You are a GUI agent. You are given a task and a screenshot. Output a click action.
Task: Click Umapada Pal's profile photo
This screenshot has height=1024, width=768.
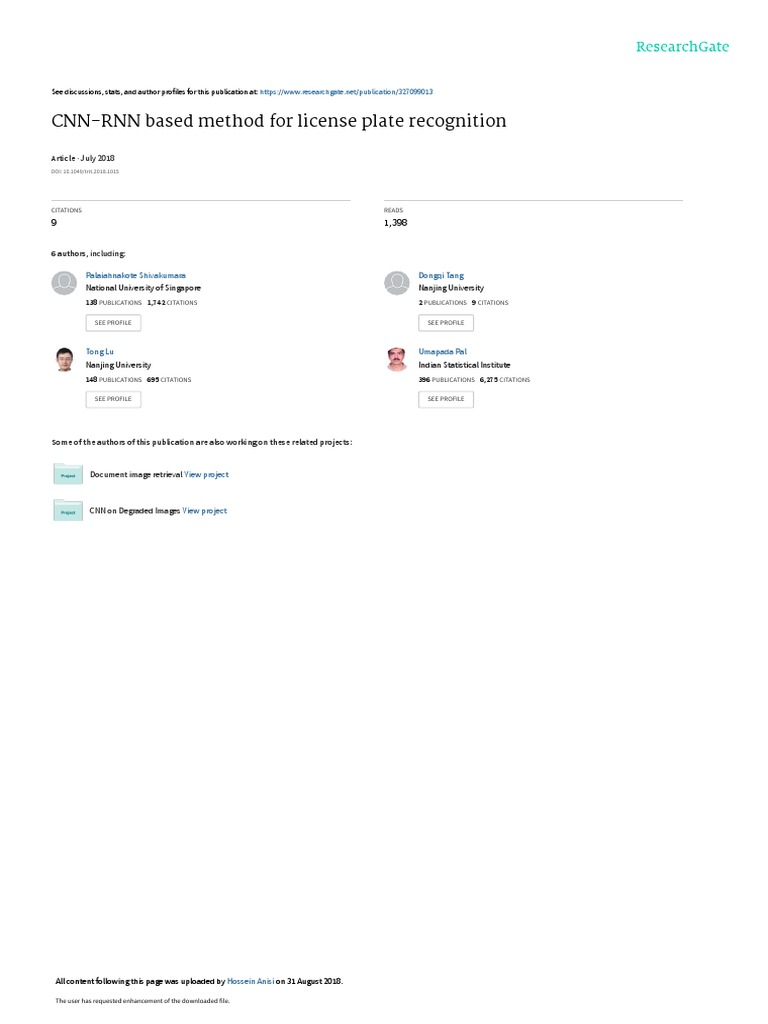[396, 359]
